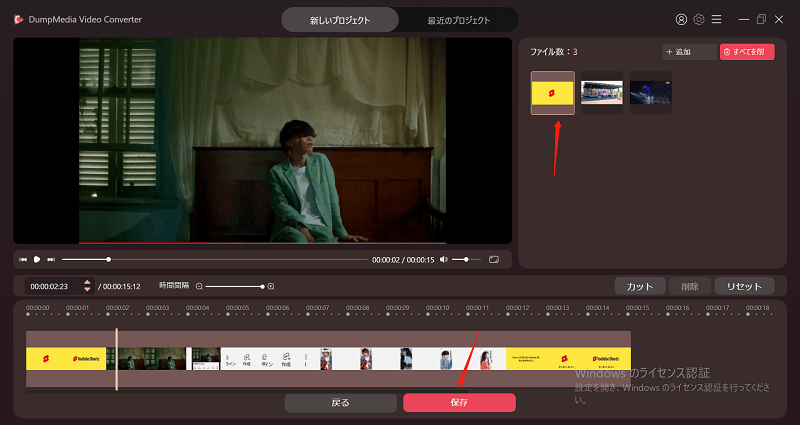Select the third dark blue file thumbnail
This screenshot has height=425, width=800.
(x=651, y=92)
